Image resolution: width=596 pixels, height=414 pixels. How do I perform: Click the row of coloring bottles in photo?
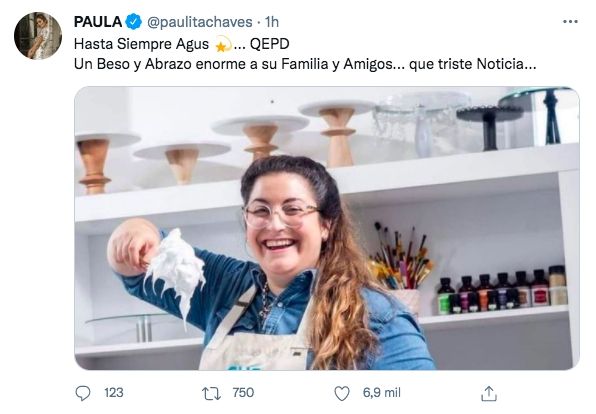[x=502, y=290]
